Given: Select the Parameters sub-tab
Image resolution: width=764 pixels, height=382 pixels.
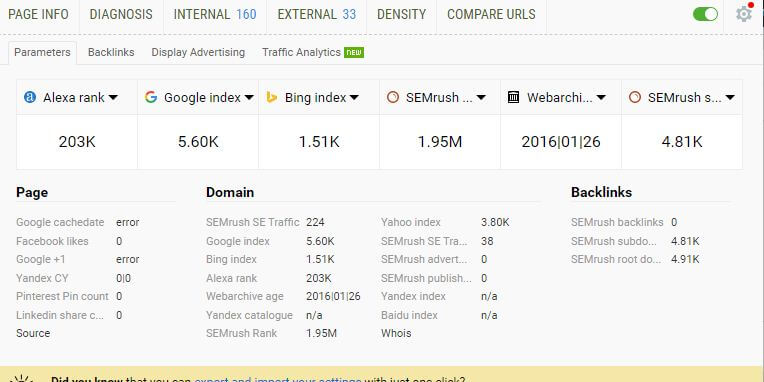Looking at the screenshot, I should [x=42, y=53].
